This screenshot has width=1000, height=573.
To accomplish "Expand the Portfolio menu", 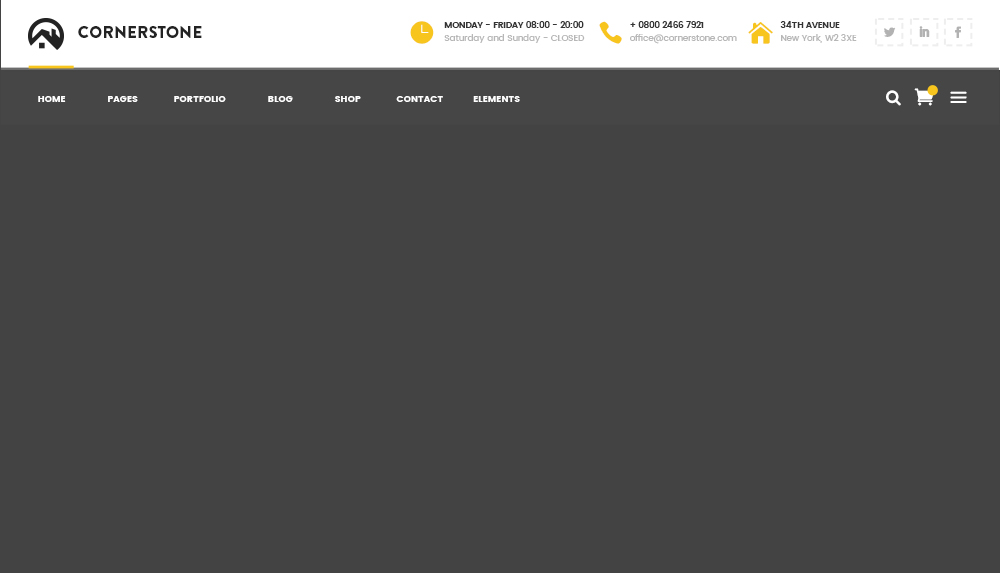I will click(199, 99).
